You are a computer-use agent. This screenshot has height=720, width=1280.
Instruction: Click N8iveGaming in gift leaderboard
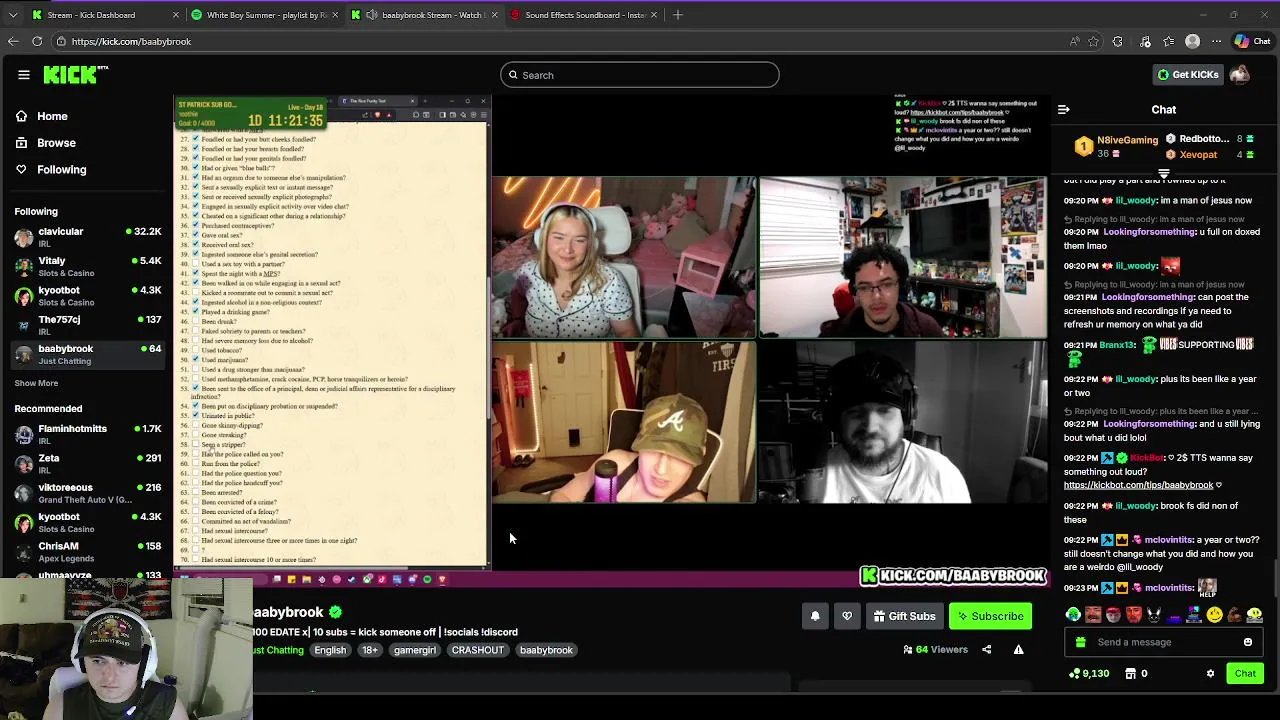[1127, 140]
